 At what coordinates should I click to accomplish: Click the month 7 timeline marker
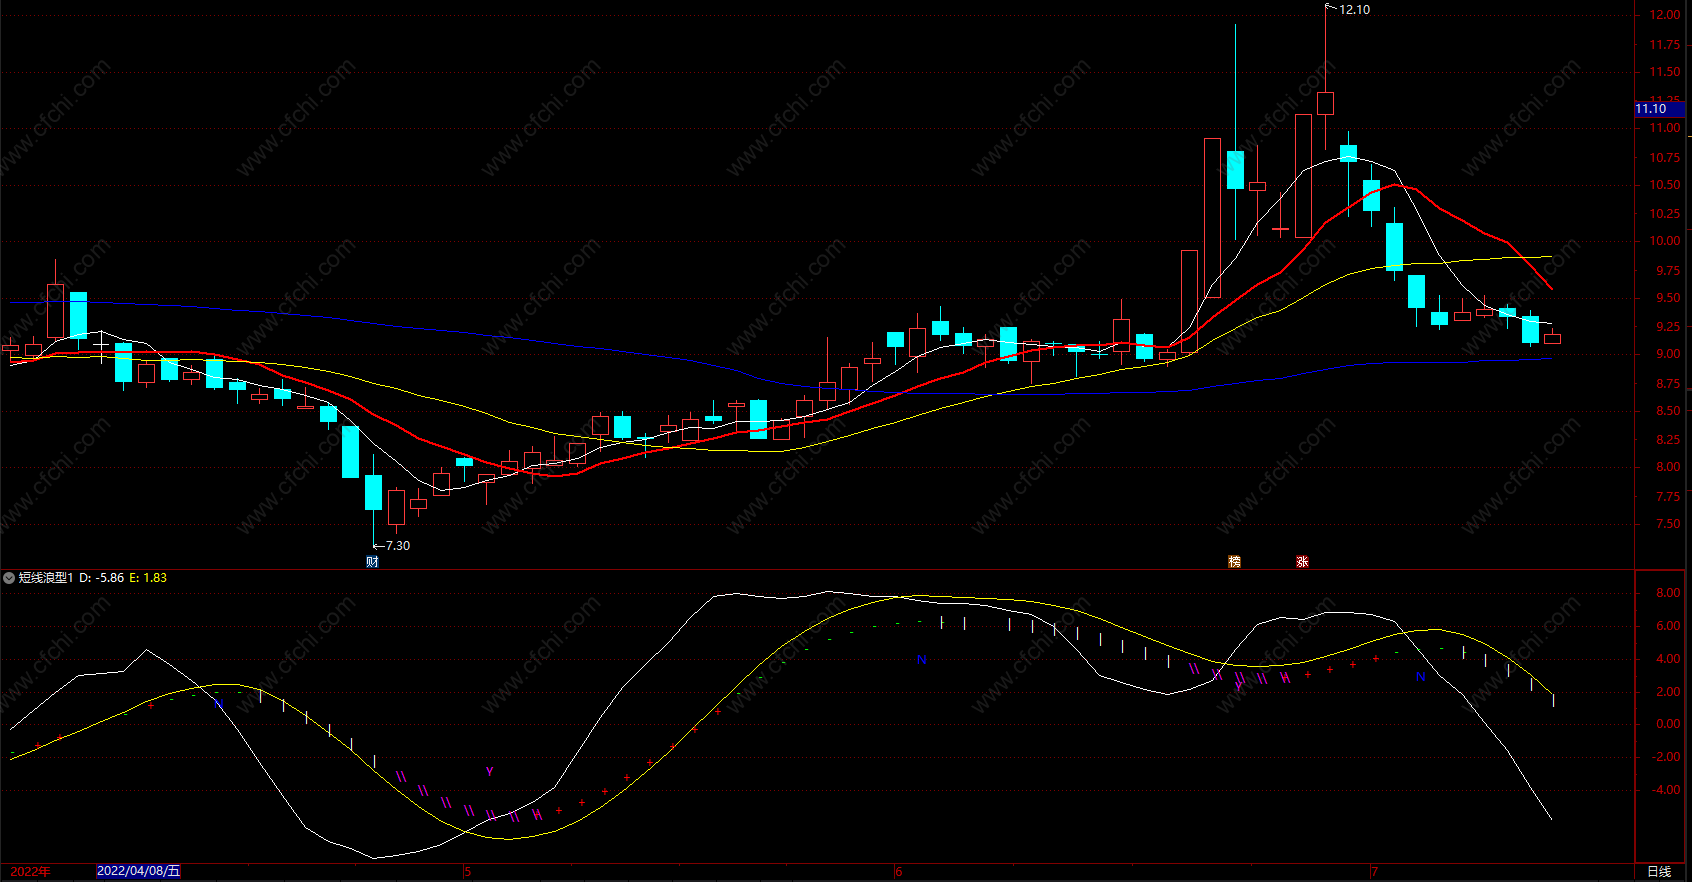coord(1374,872)
